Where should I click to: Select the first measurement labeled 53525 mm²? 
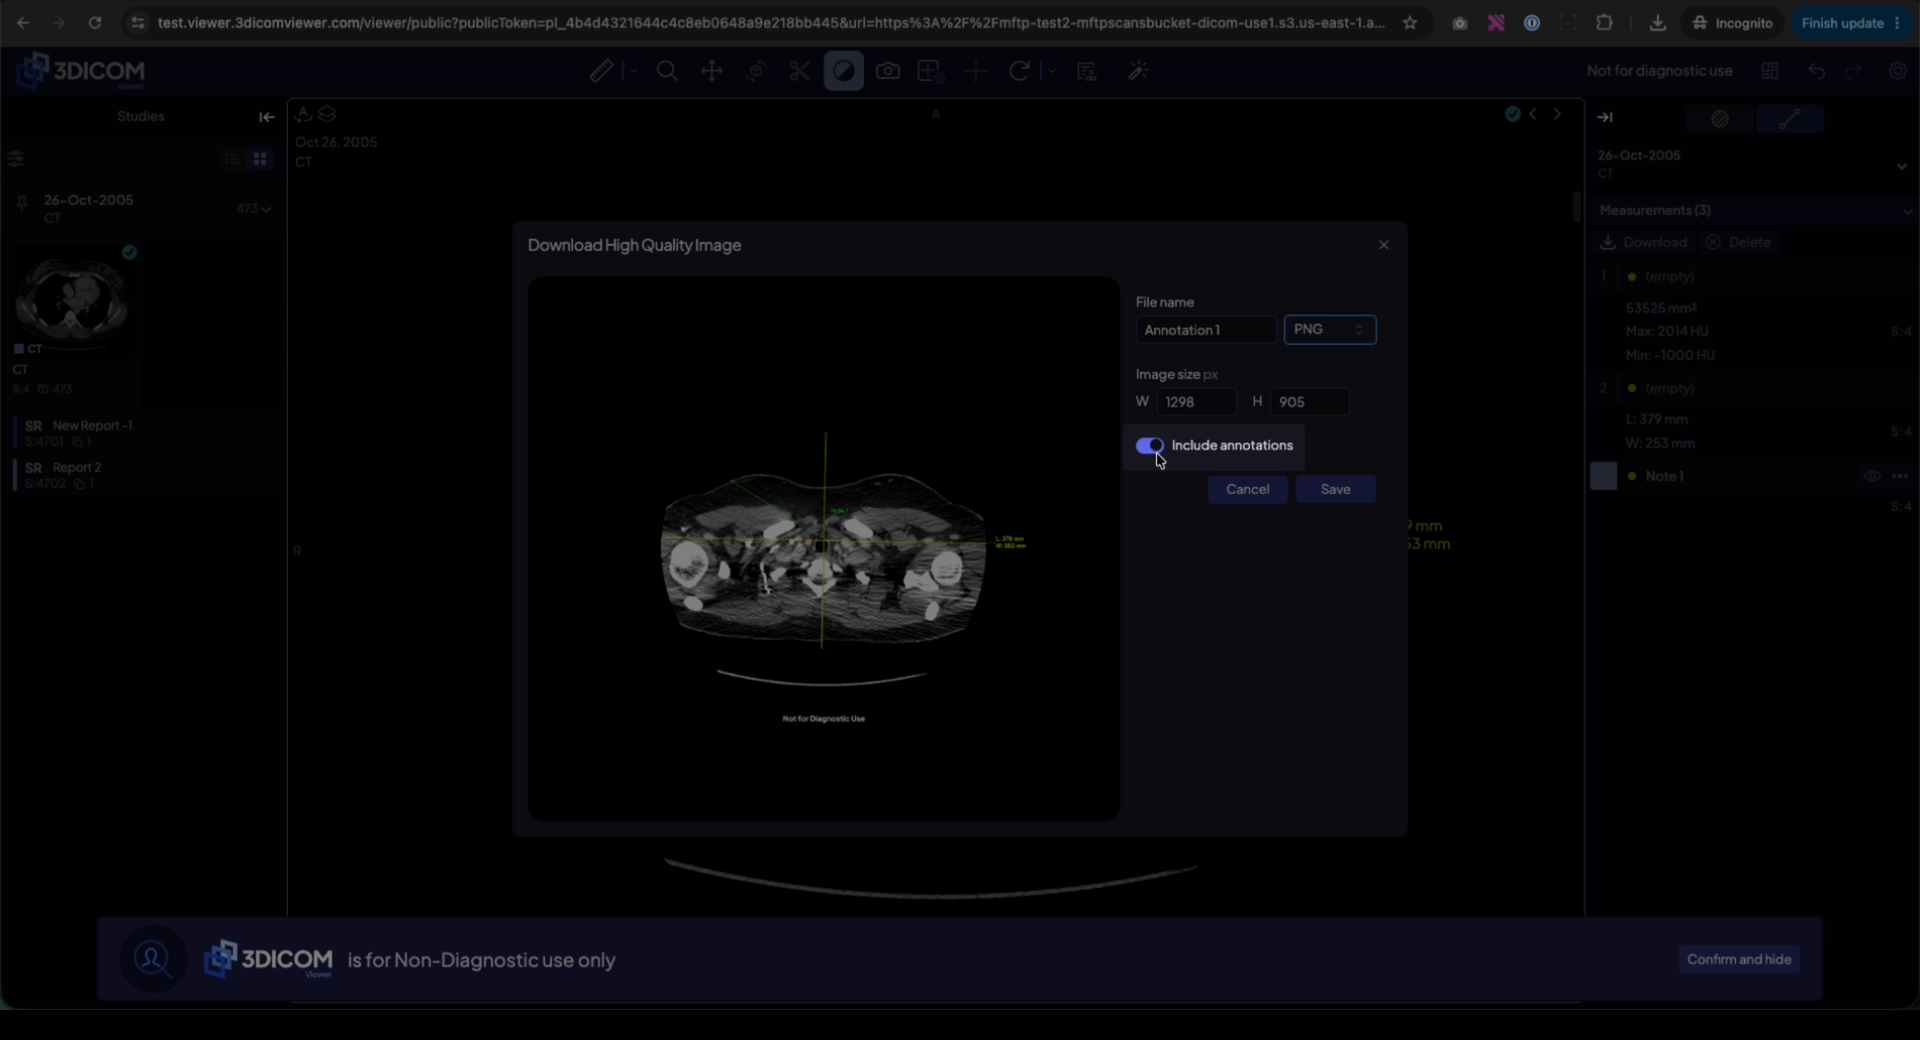pyautogui.click(x=1755, y=315)
